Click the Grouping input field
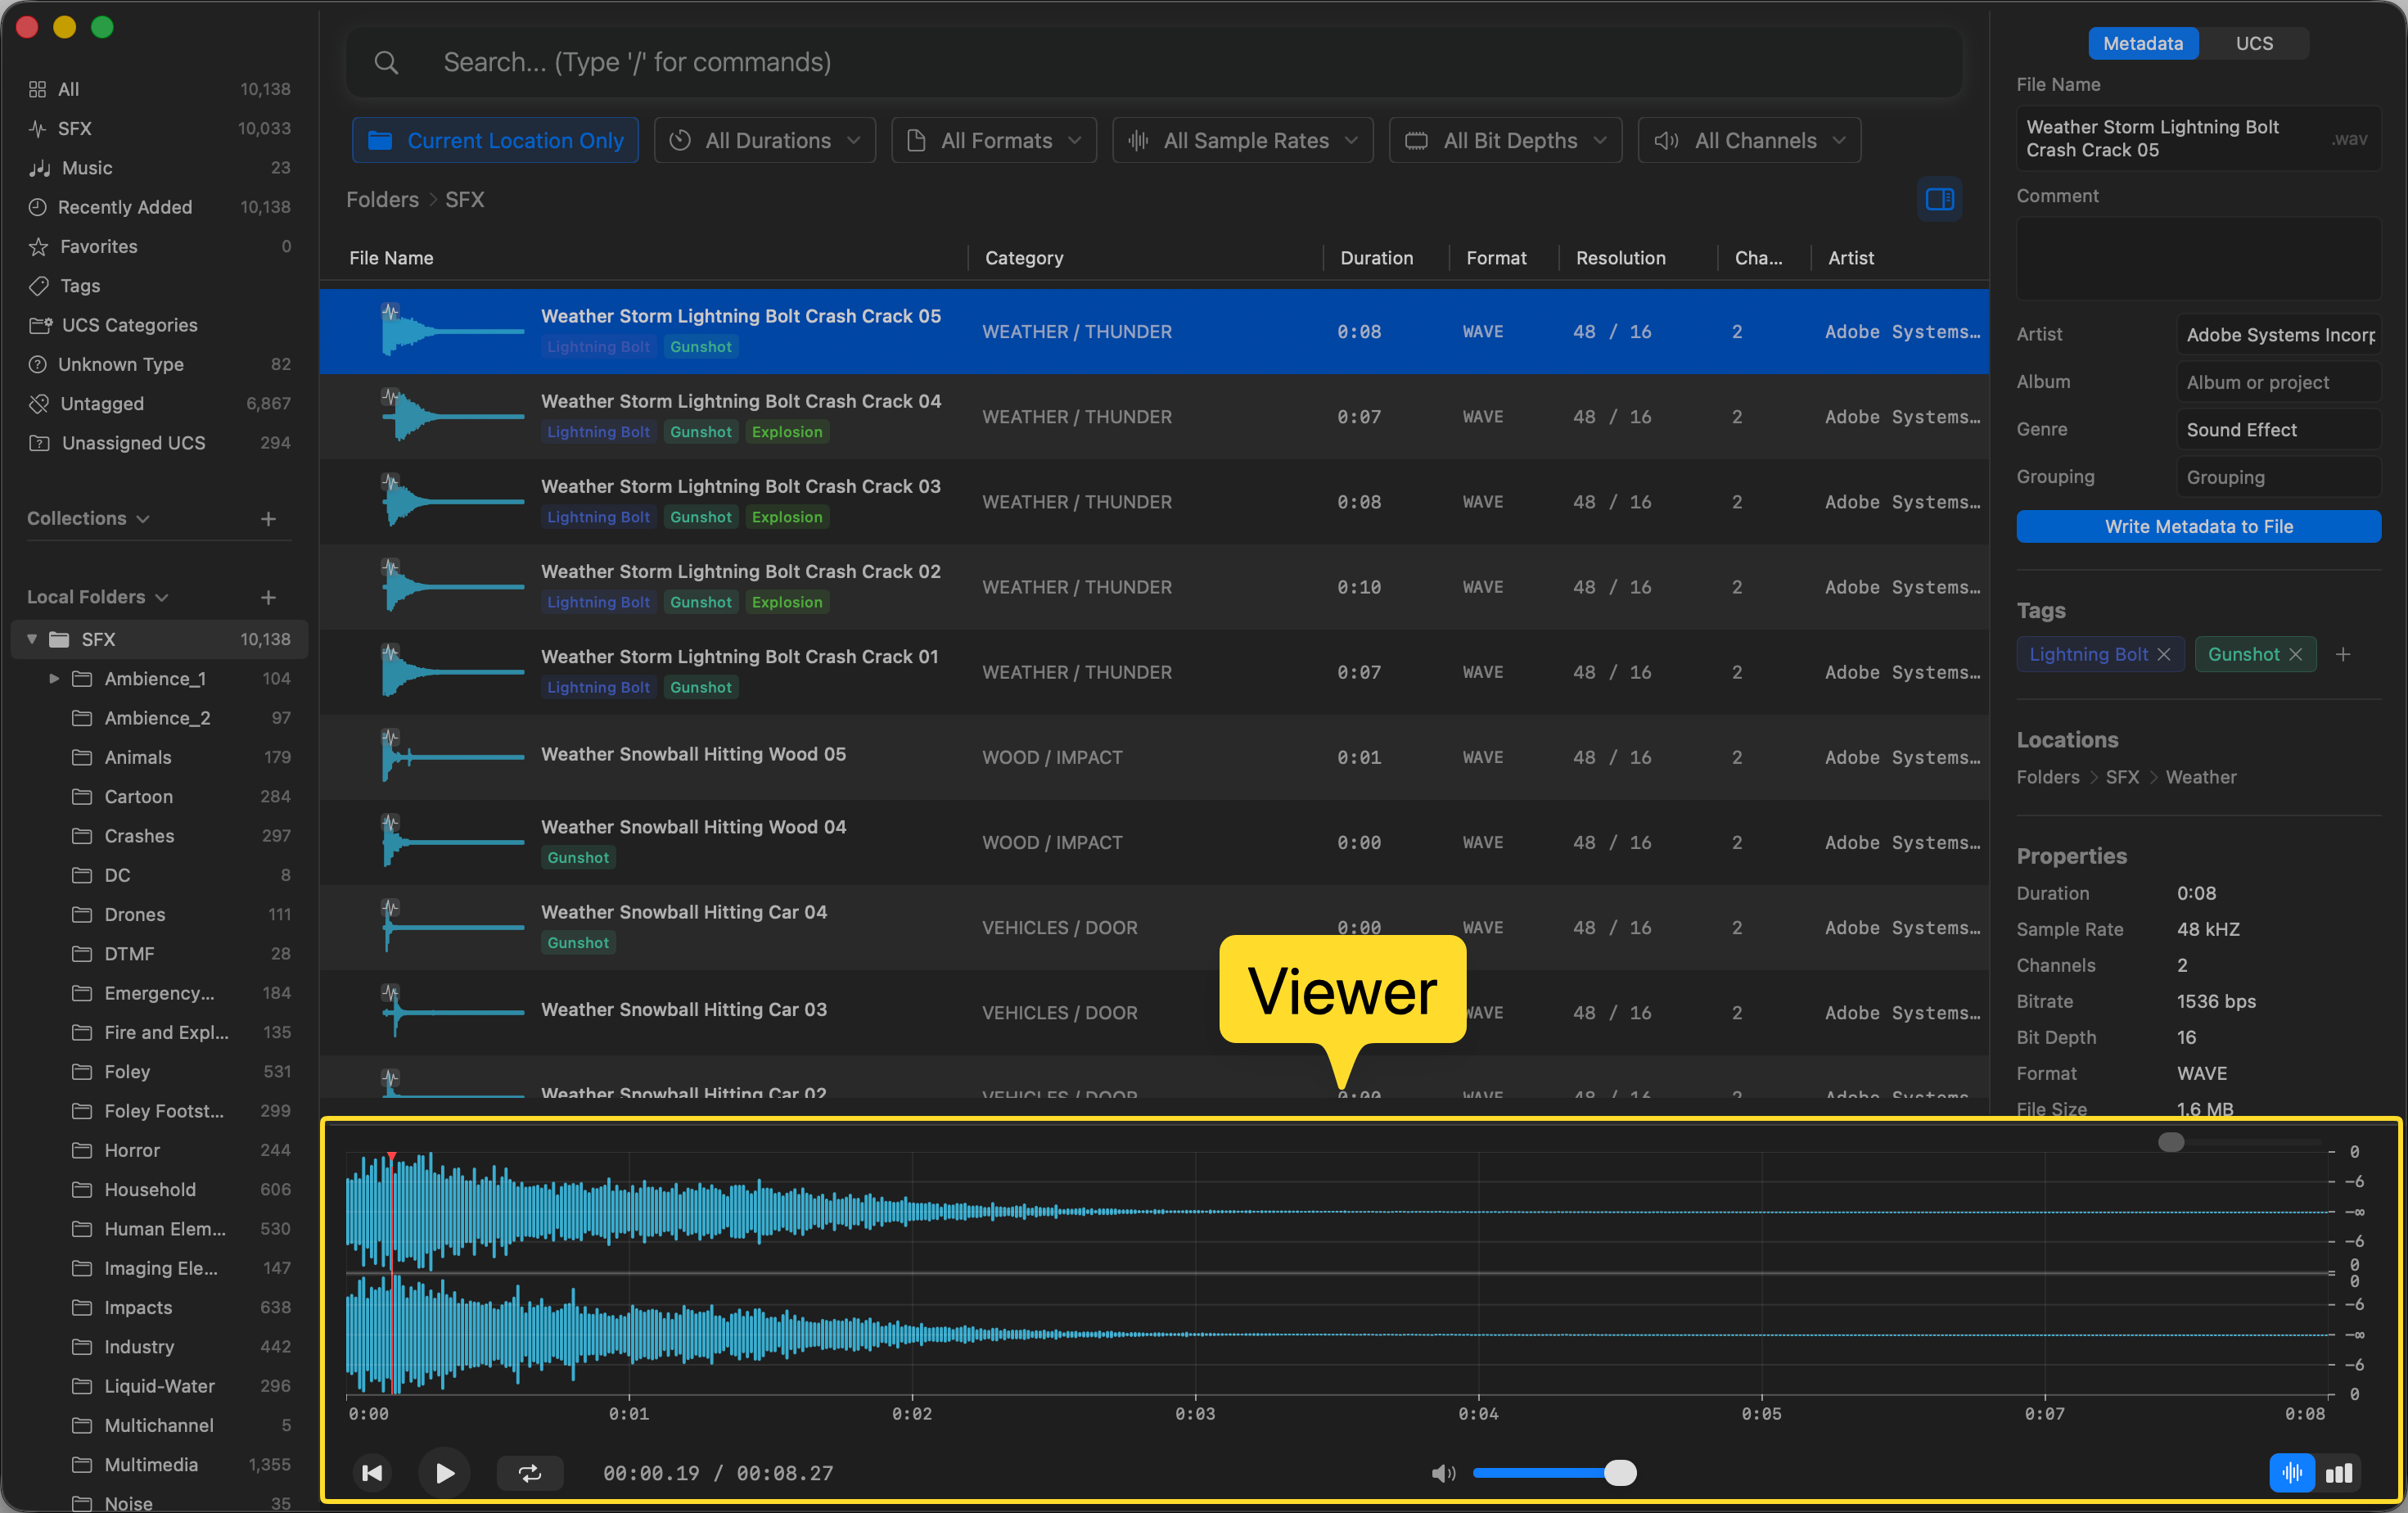Image resolution: width=2408 pixels, height=1513 pixels. pyautogui.click(x=2278, y=477)
